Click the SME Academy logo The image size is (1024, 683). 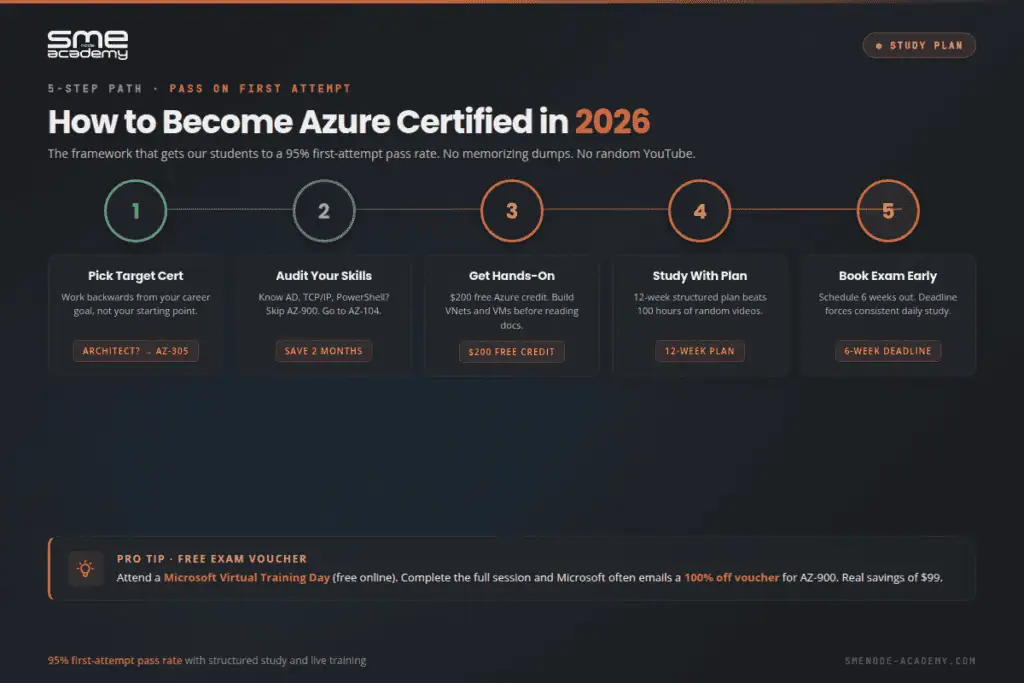click(88, 45)
